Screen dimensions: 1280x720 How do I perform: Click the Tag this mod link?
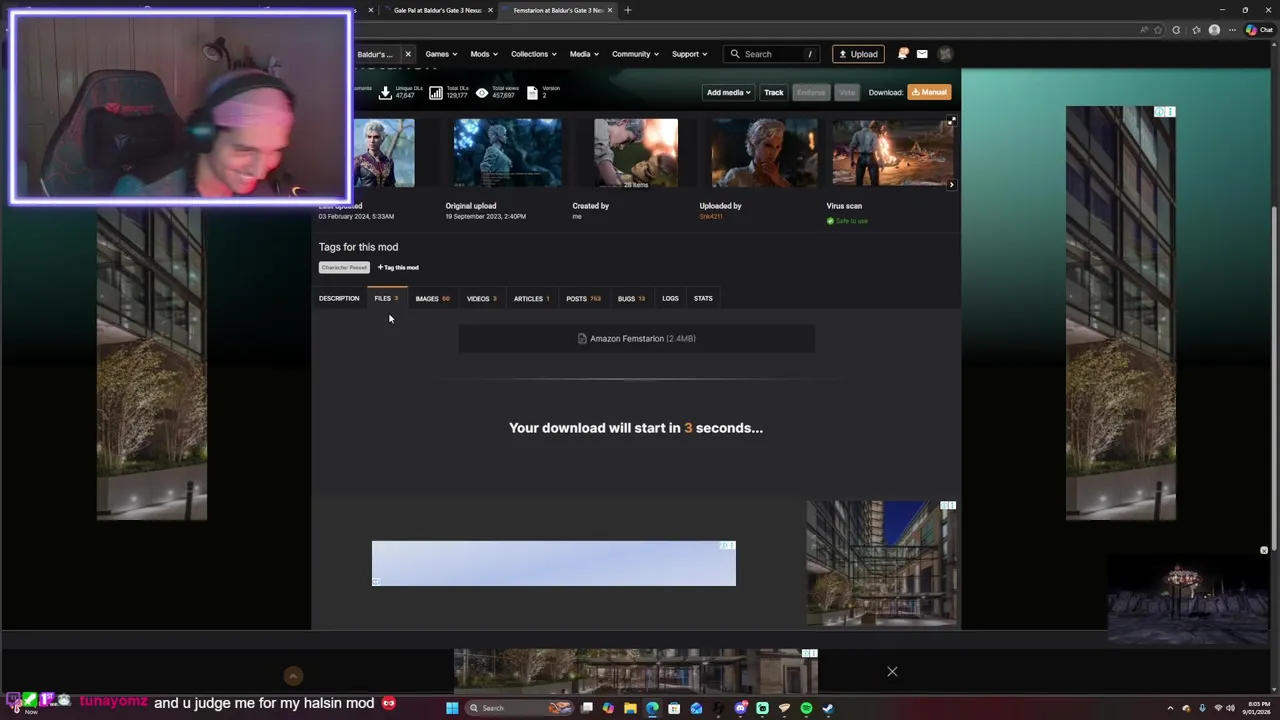pyautogui.click(x=398, y=268)
